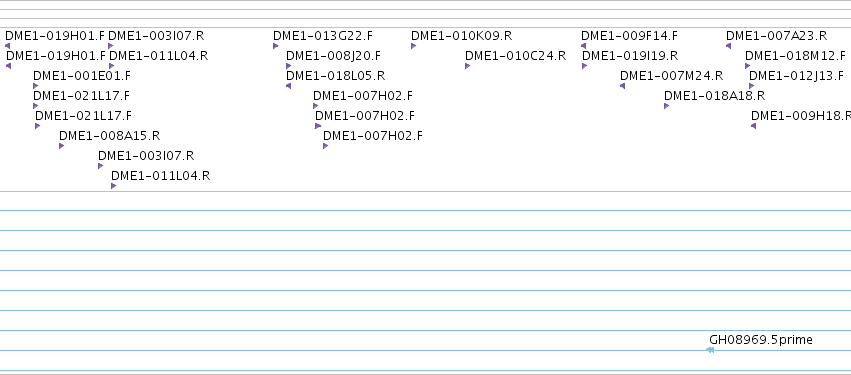Click the left-pointing arrow under DME1-018L05.R
This screenshot has width=851, height=375.
(x=288, y=86)
